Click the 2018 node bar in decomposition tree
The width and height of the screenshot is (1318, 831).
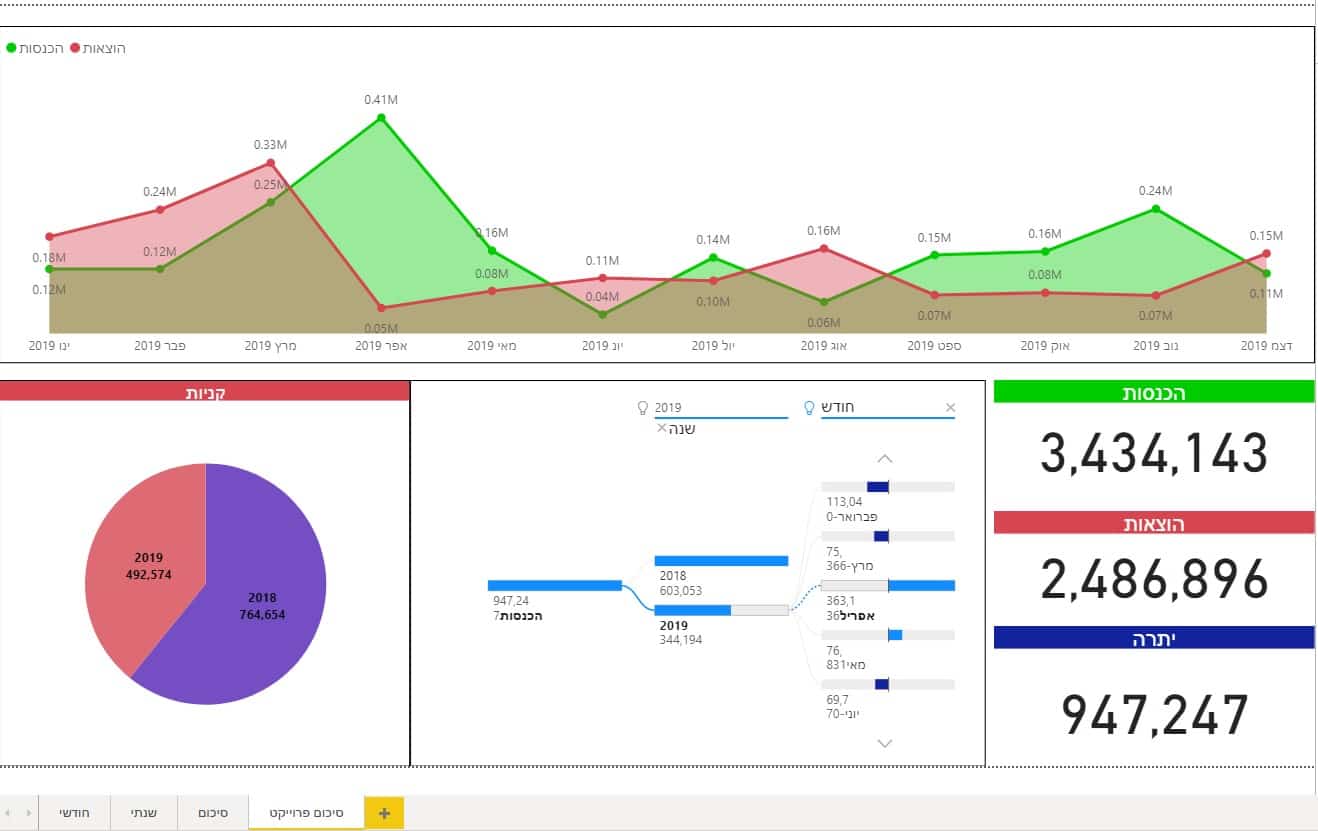click(722, 561)
